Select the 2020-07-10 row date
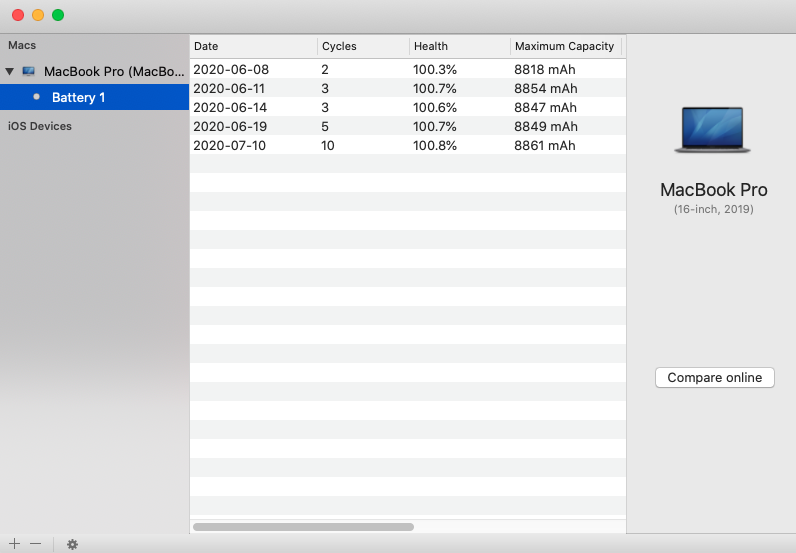The height and width of the screenshot is (553, 796). pos(229,146)
